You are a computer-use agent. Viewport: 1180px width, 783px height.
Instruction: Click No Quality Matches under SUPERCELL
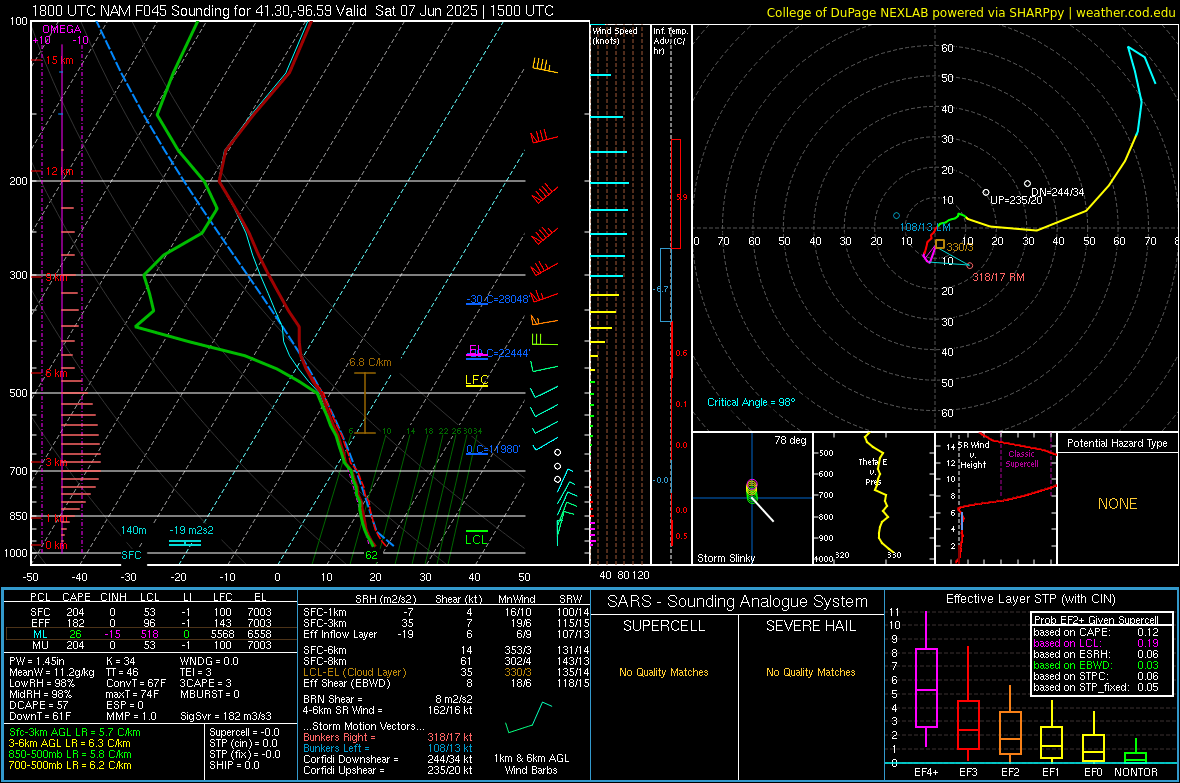[664, 672]
